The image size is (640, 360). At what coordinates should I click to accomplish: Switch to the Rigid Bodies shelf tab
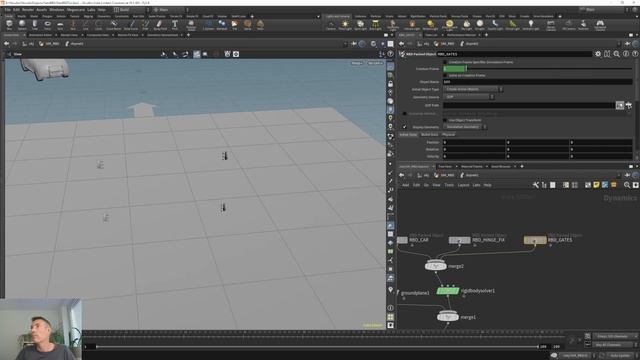pos(418,16)
